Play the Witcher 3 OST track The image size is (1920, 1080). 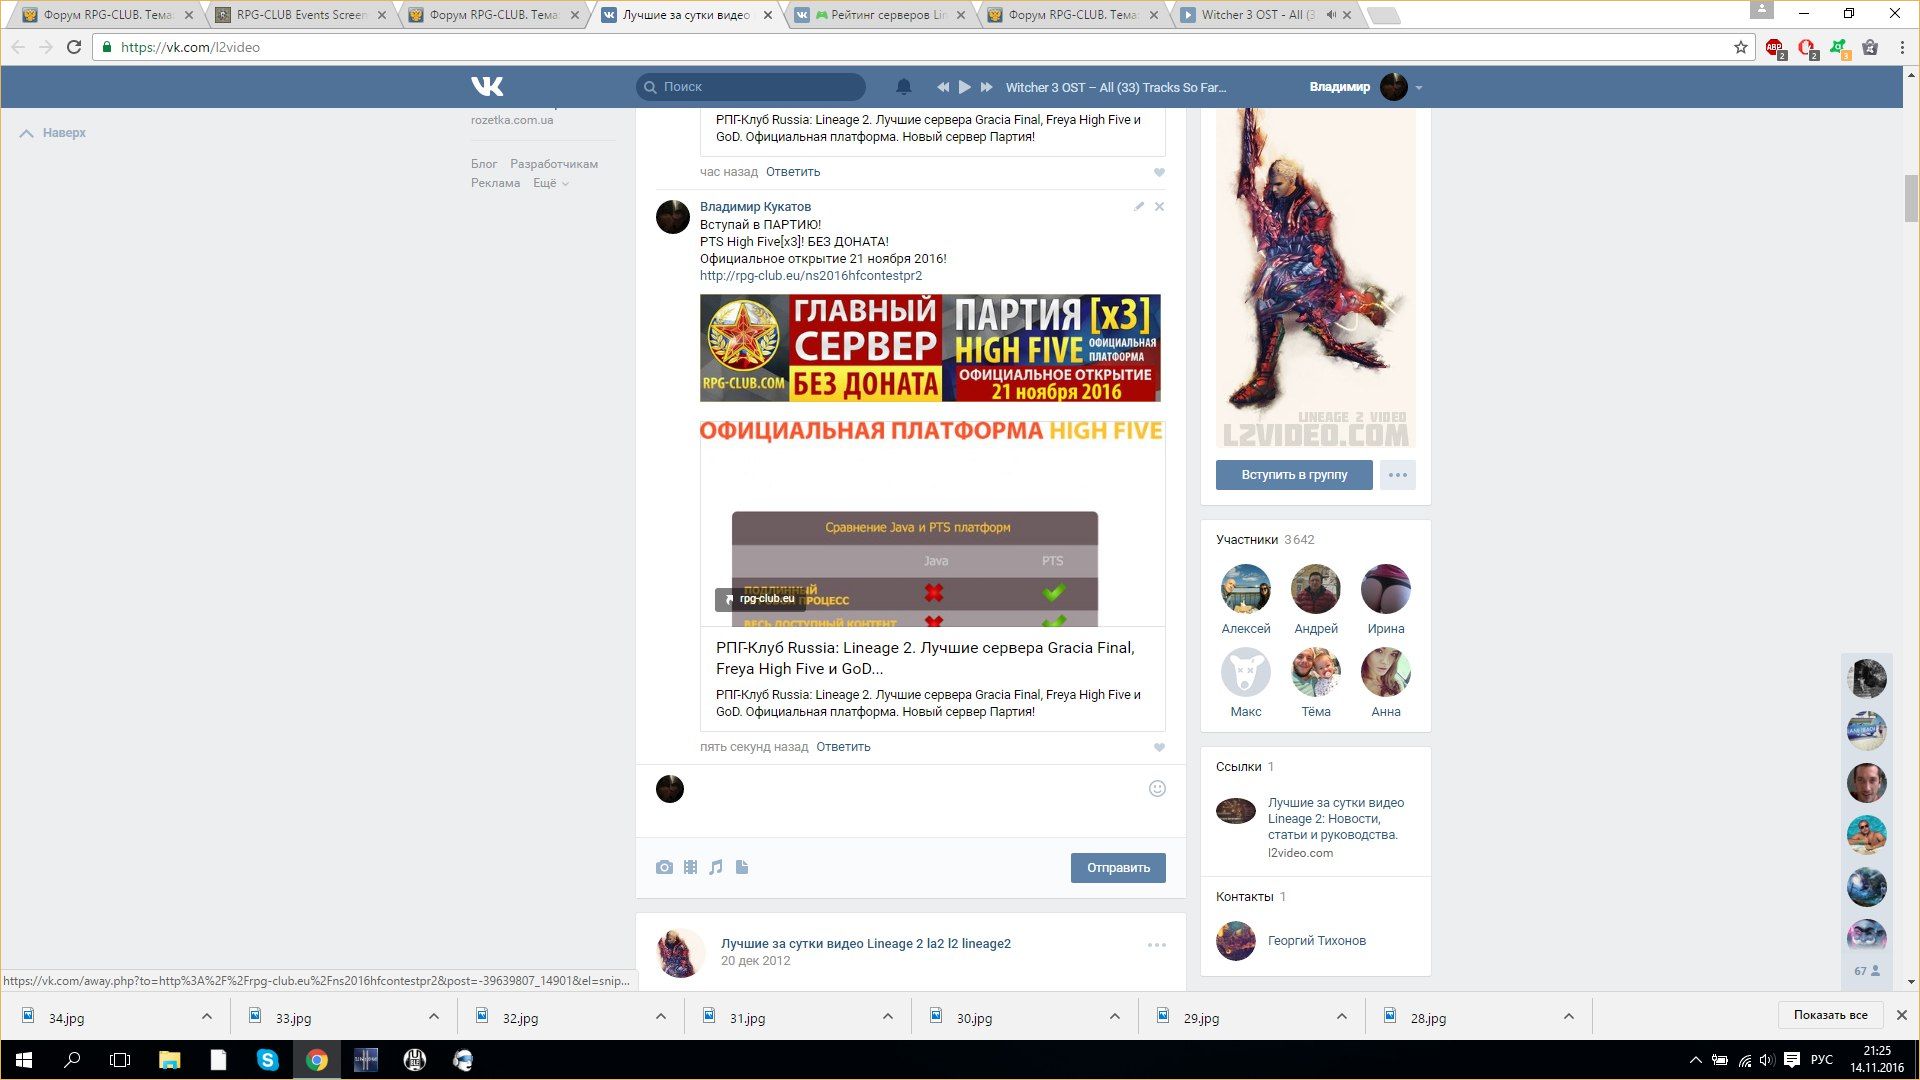(964, 87)
